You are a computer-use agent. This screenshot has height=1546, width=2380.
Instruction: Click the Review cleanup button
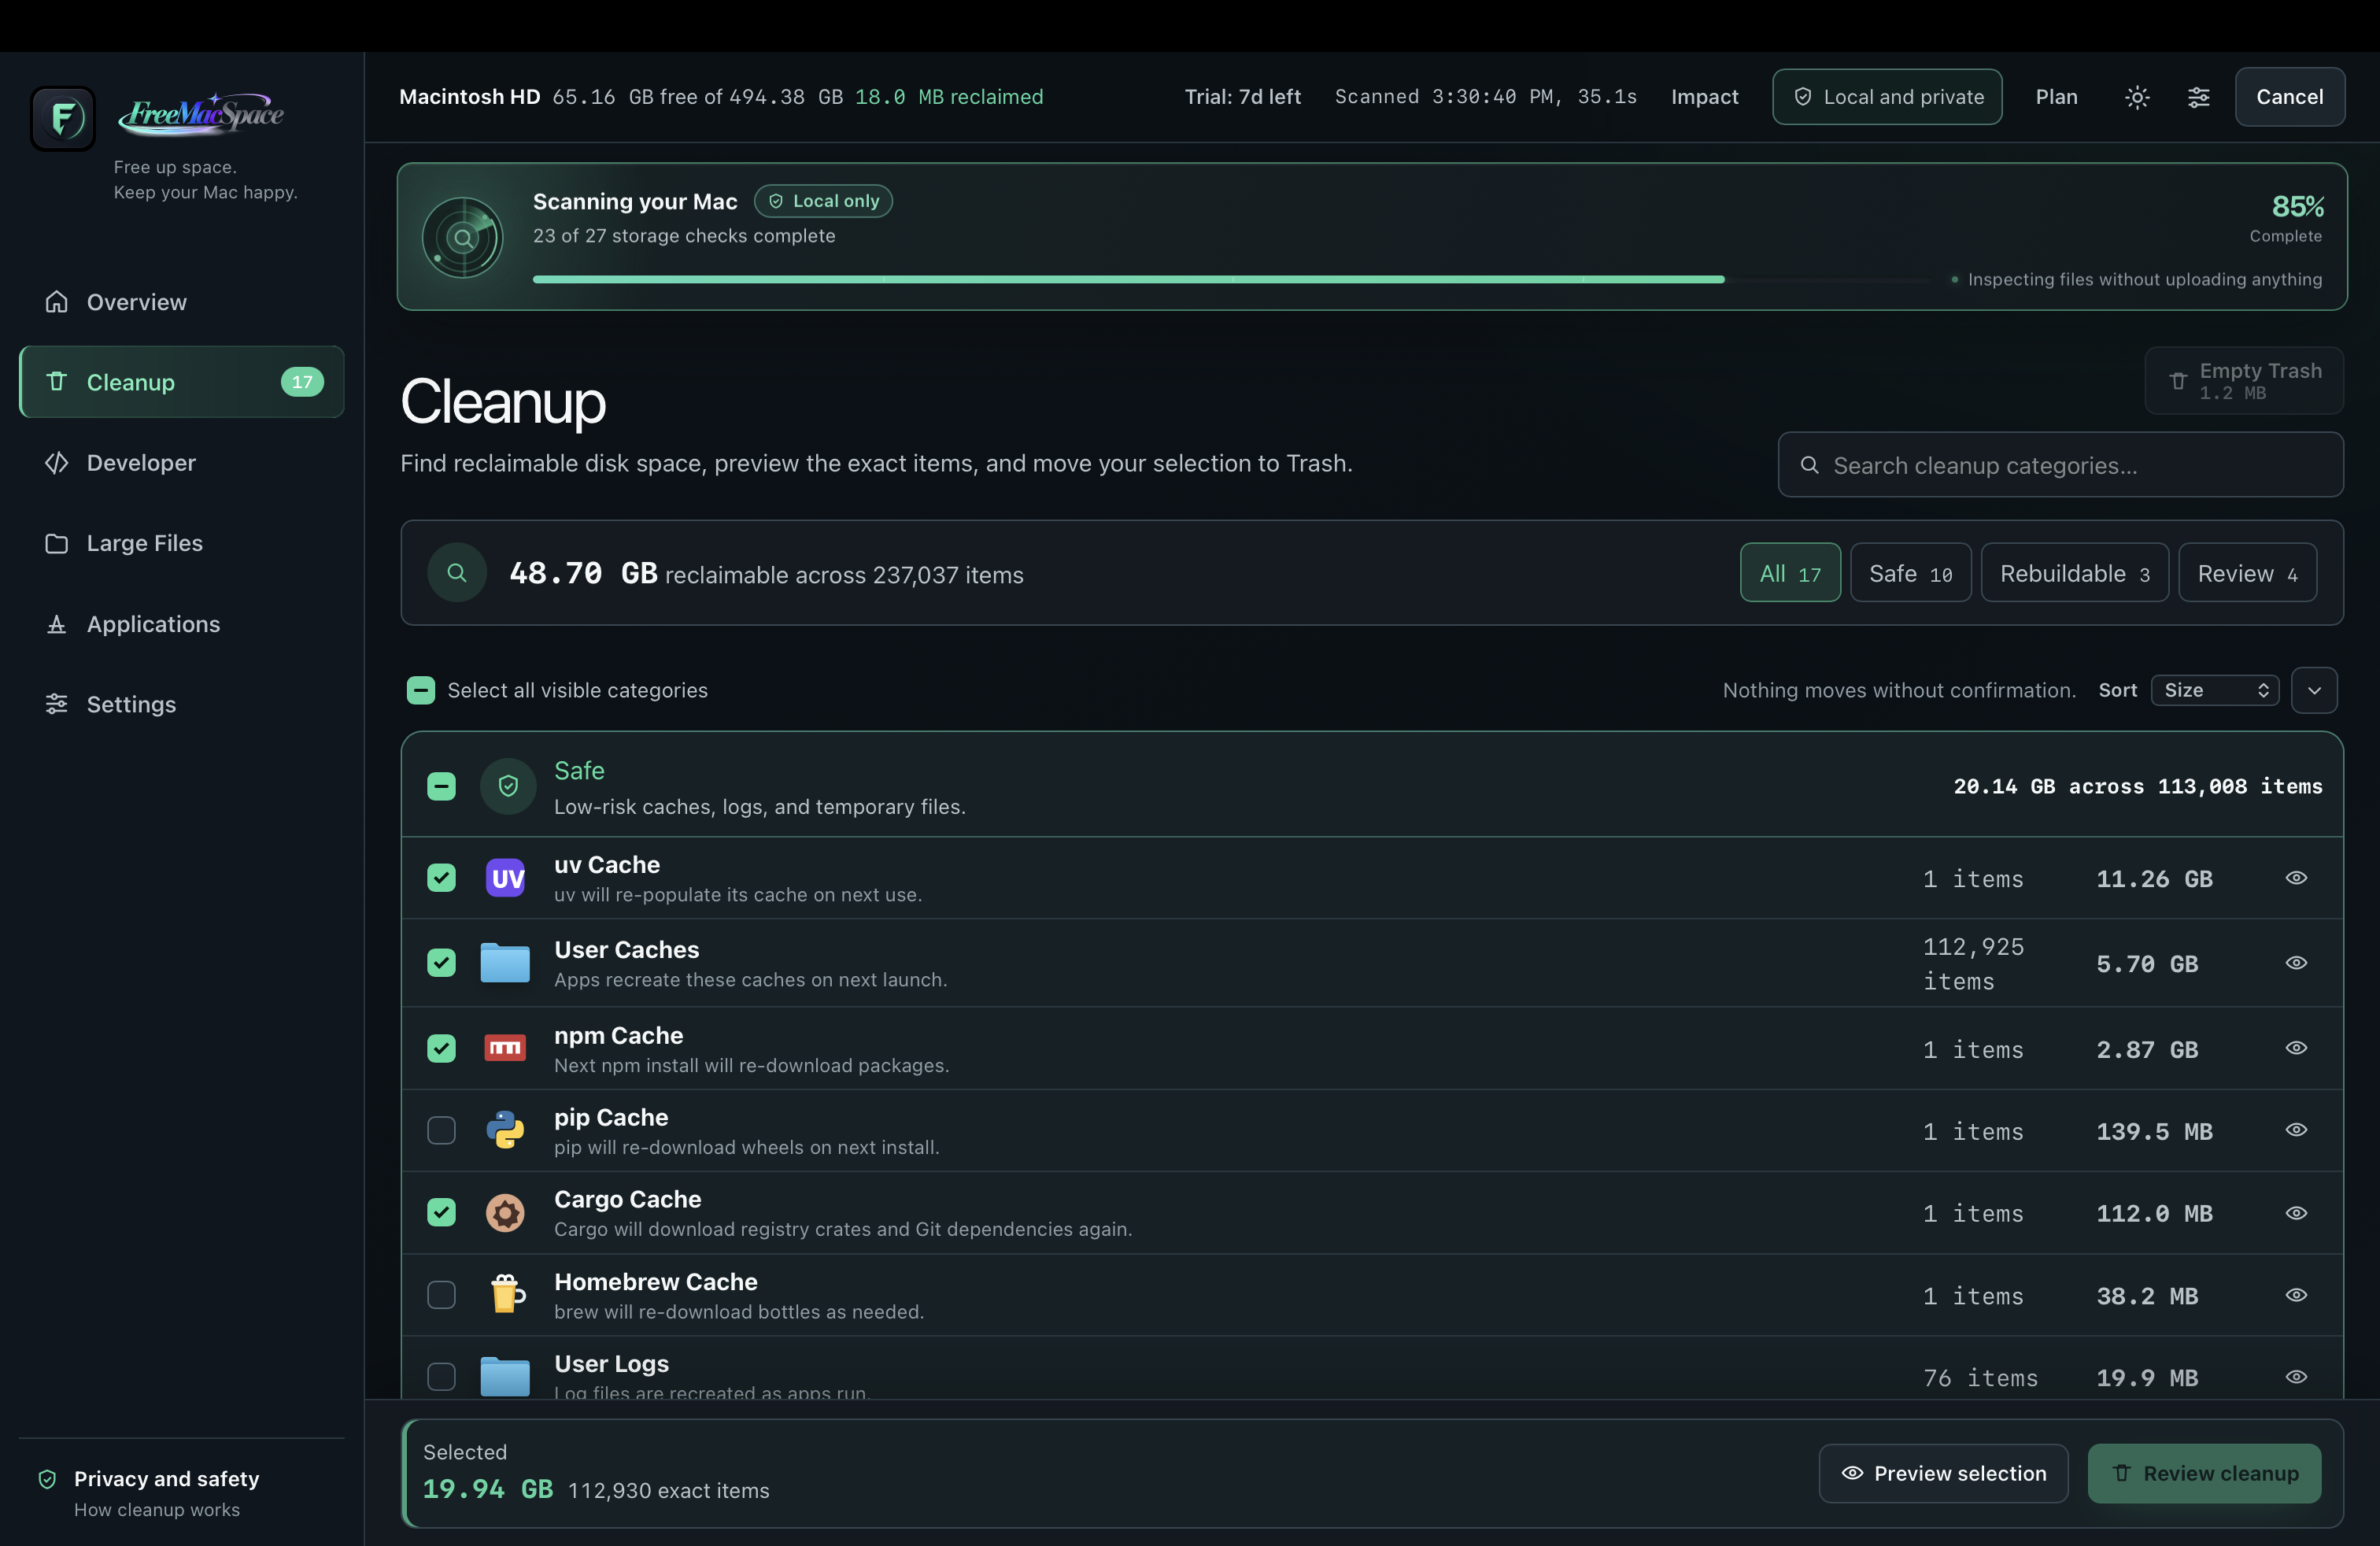tap(2204, 1473)
